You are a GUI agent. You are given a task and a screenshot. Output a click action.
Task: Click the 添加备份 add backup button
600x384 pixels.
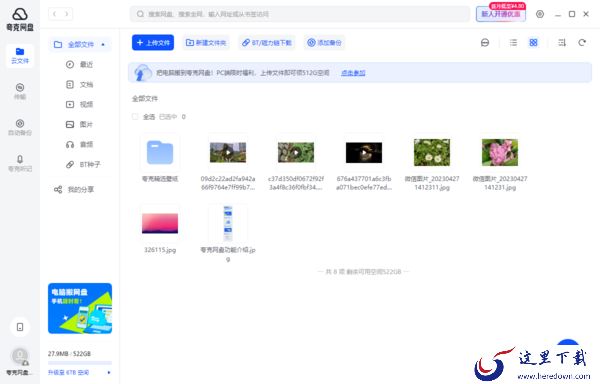point(324,42)
